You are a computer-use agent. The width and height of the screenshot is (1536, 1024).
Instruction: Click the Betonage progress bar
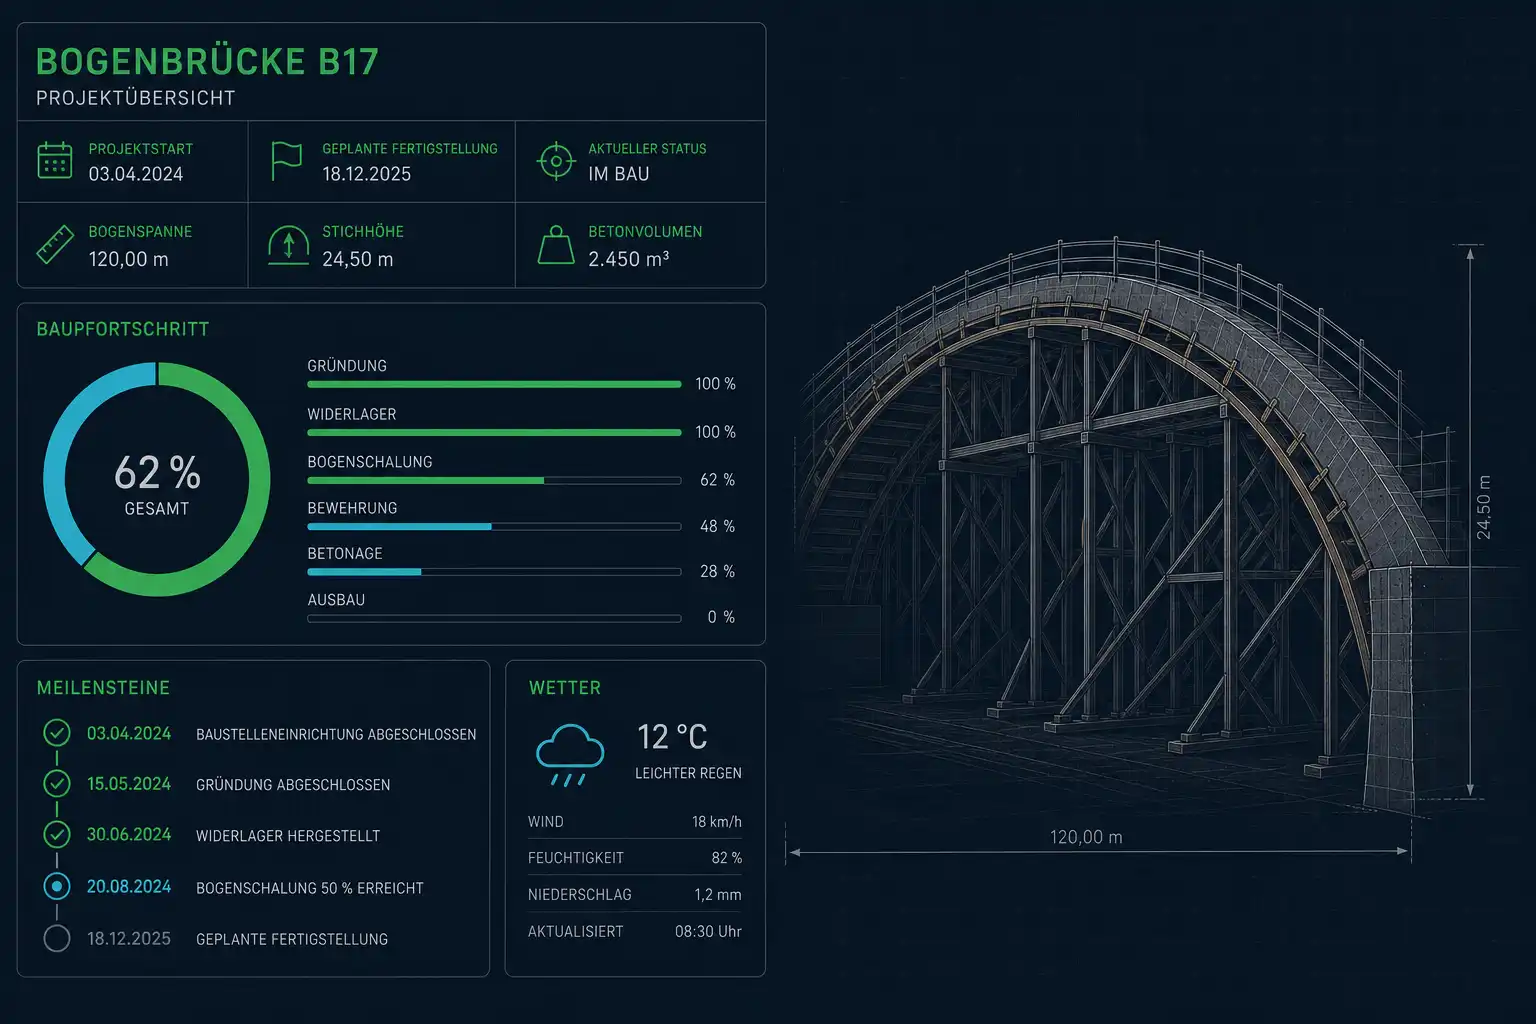pyautogui.click(x=494, y=572)
